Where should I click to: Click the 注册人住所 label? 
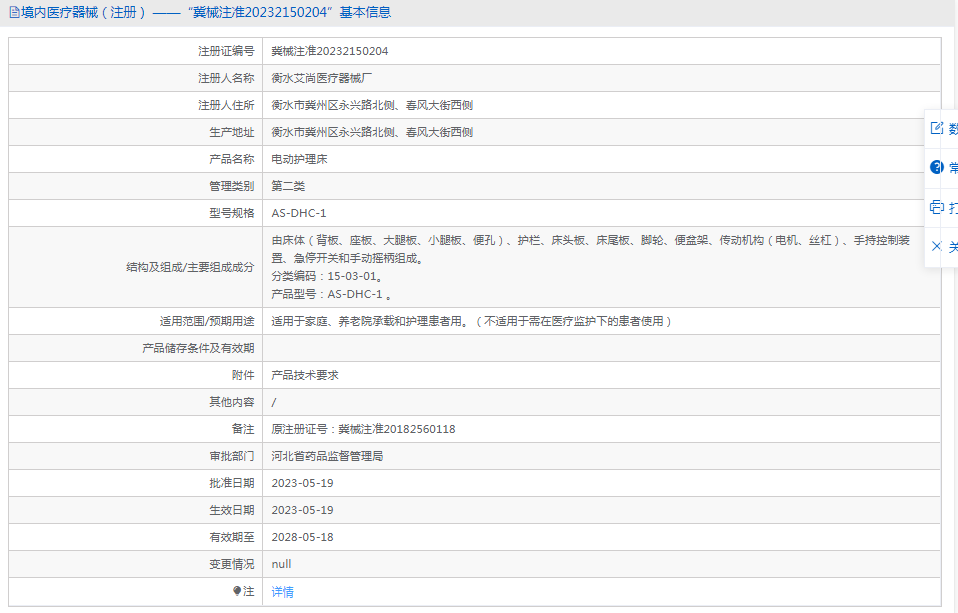[226, 105]
